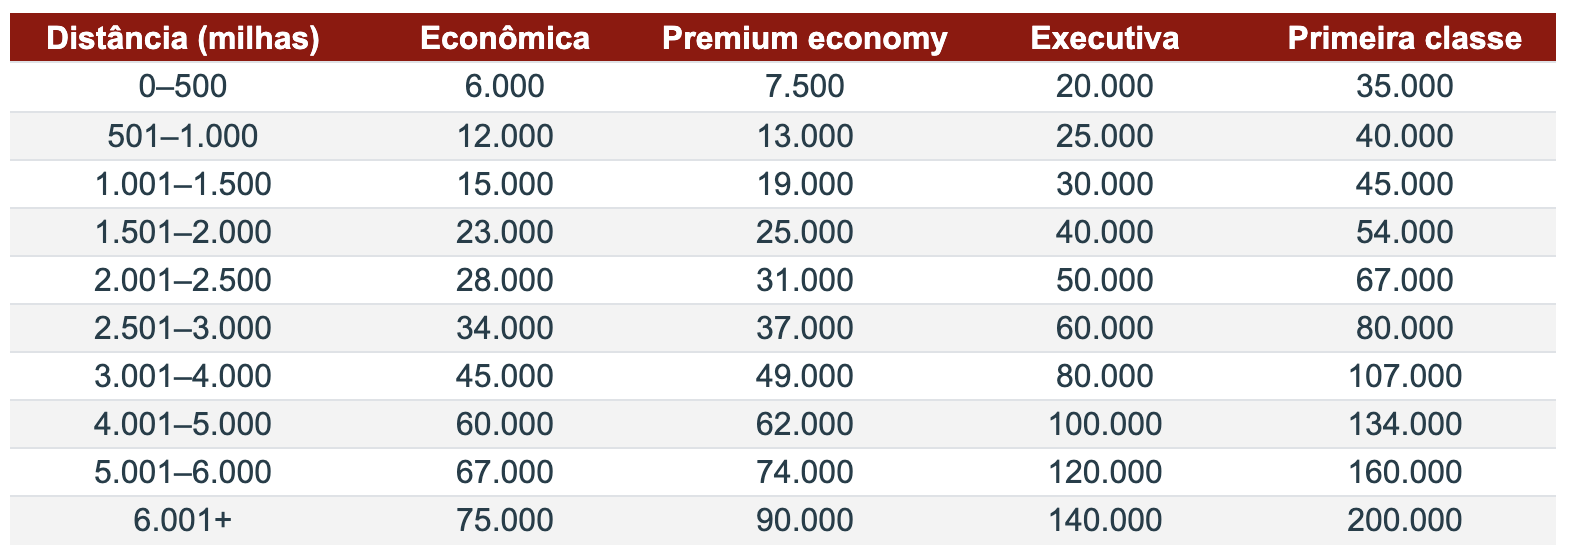
Task: Click the "Executiva" column header
Action: click(1104, 38)
